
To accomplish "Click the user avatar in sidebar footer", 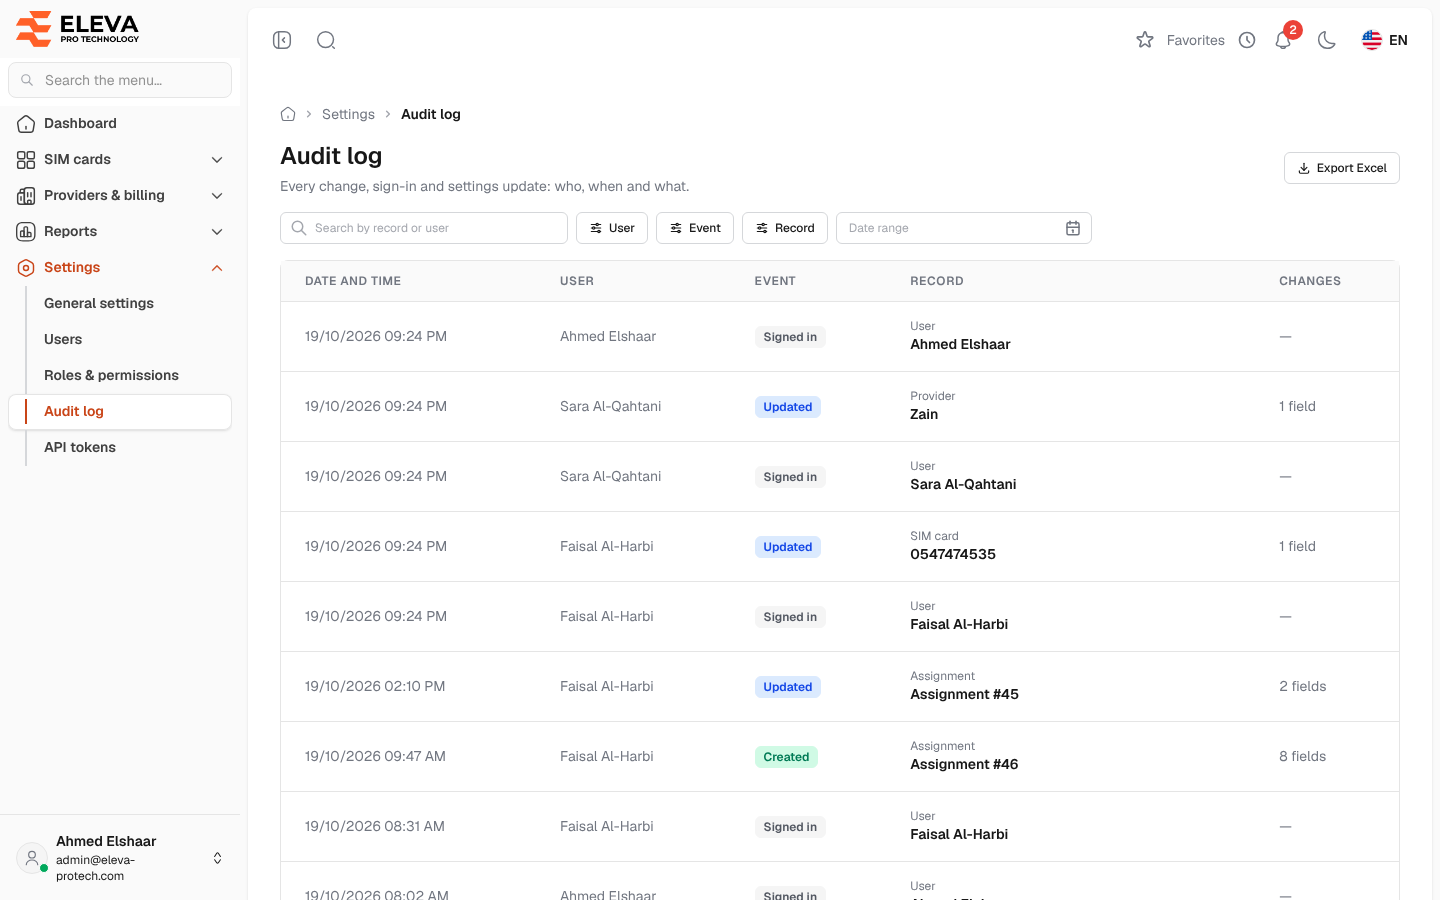I will (32, 858).
